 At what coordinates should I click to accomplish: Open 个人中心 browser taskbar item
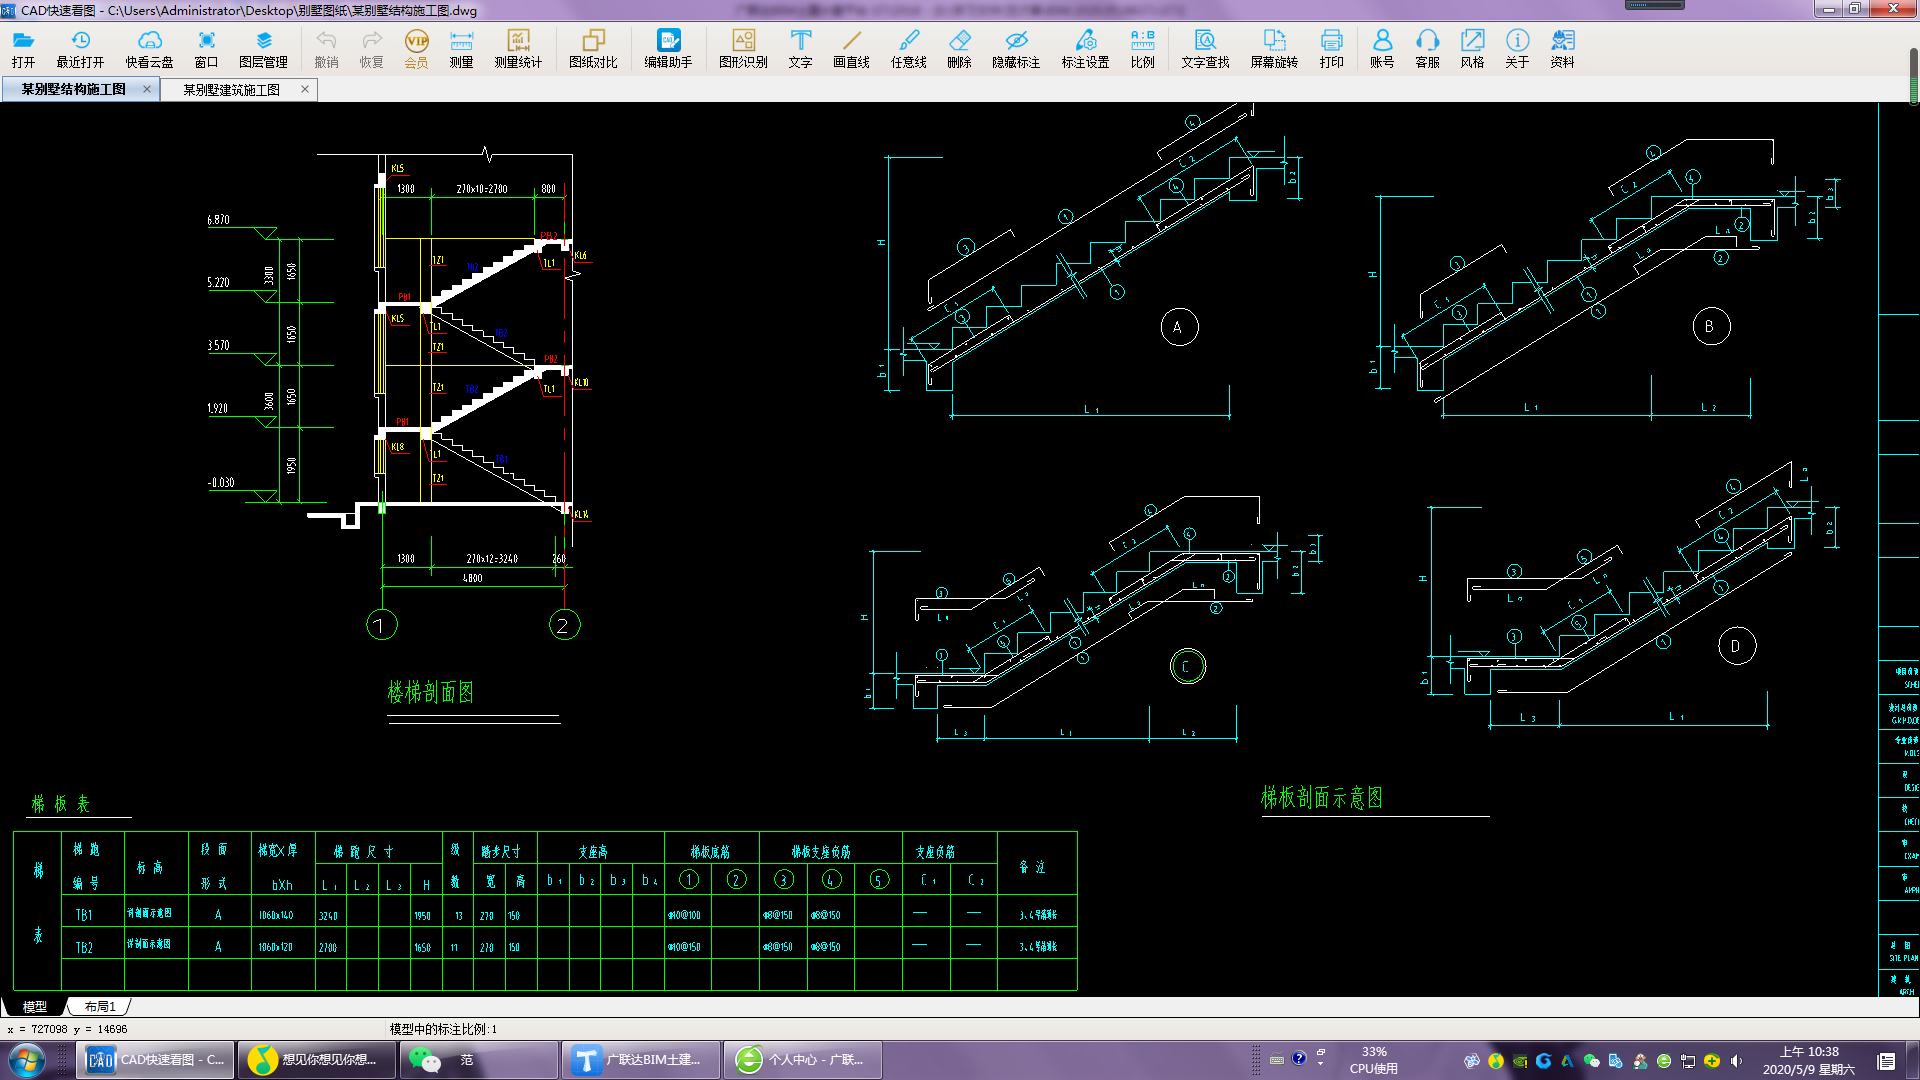click(804, 1060)
